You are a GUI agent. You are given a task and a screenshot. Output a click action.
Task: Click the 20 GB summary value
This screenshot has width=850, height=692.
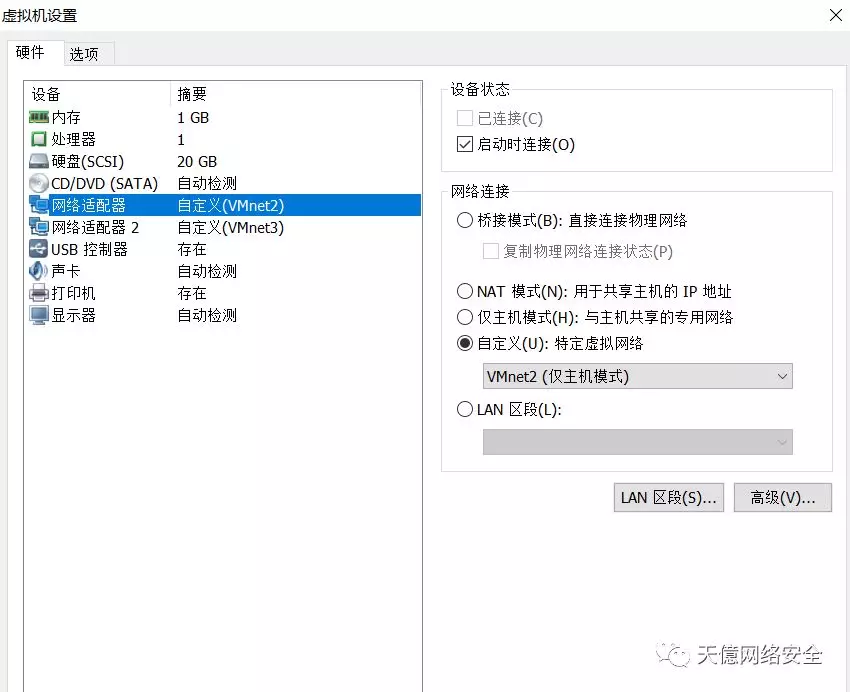[x=197, y=161]
